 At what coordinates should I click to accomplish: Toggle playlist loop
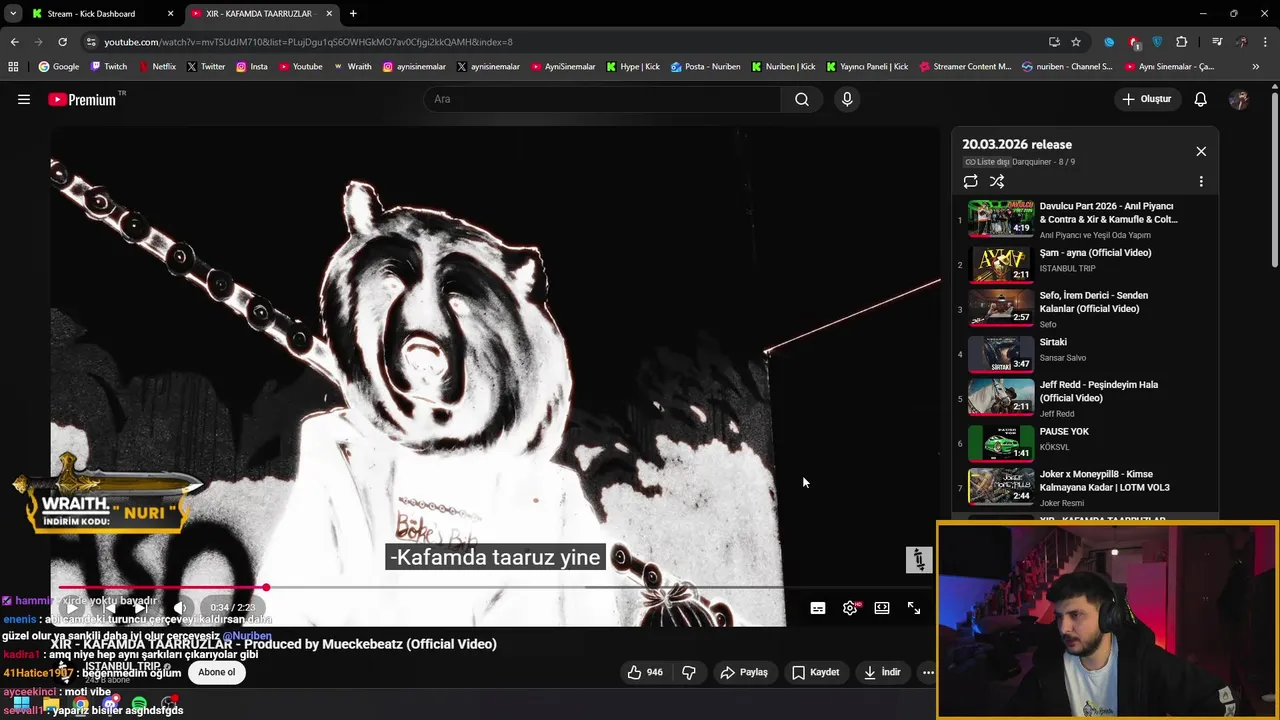pyautogui.click(x=970, y=181)
